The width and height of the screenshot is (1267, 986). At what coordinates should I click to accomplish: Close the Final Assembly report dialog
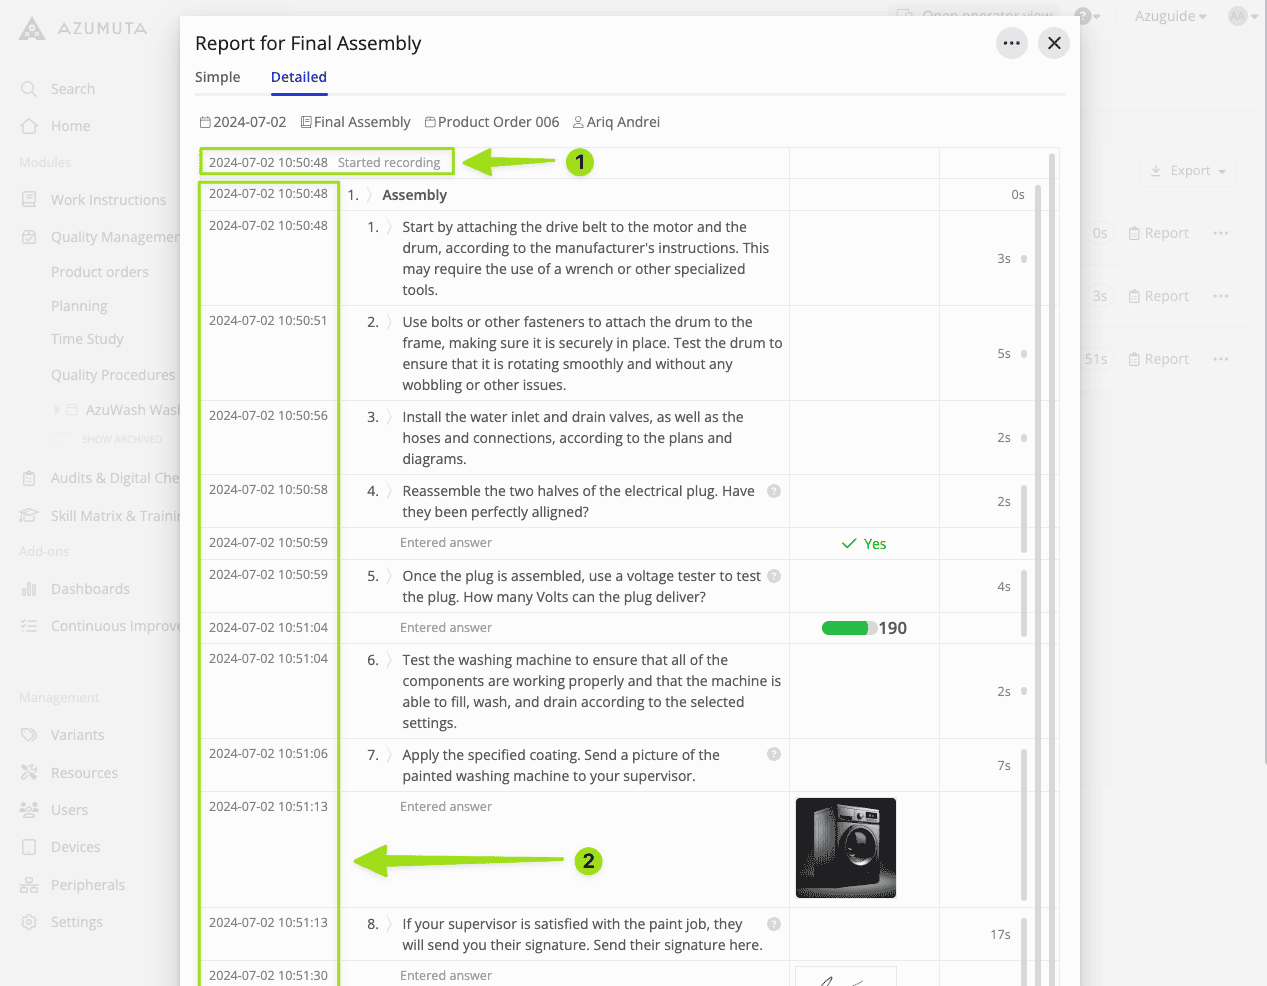coord(1053,43)
